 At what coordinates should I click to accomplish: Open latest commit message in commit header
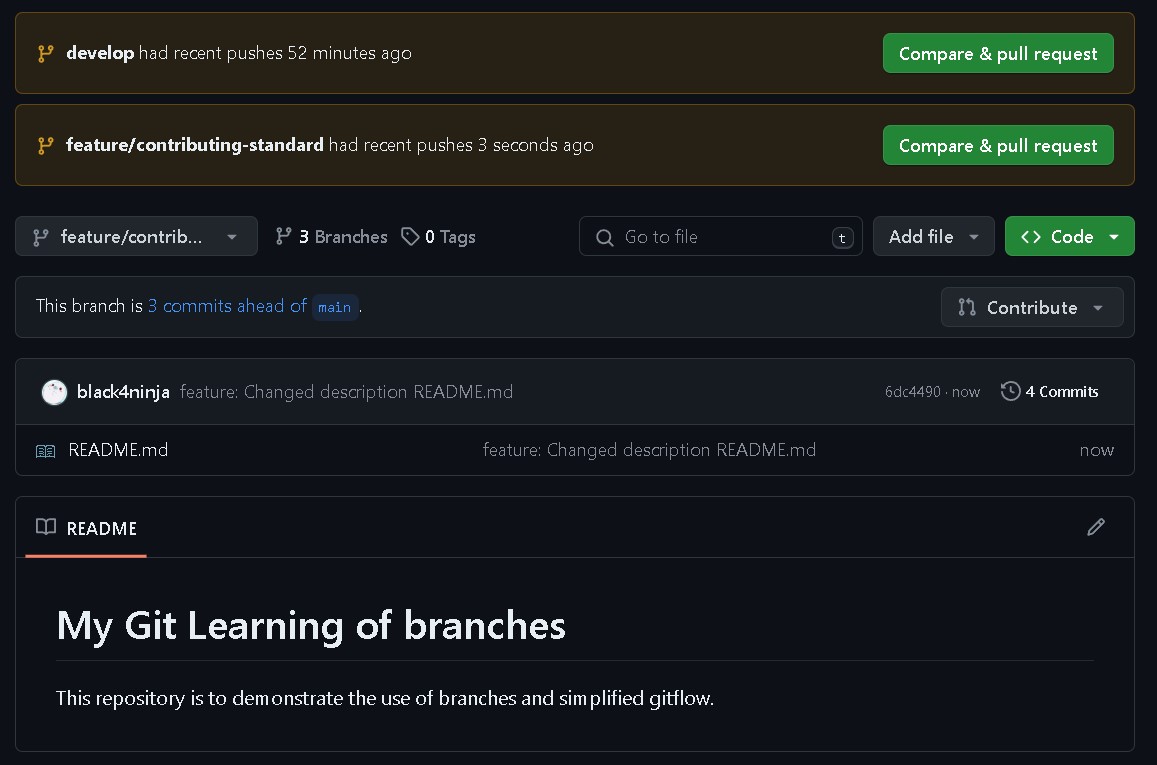(x=346, y=392)
